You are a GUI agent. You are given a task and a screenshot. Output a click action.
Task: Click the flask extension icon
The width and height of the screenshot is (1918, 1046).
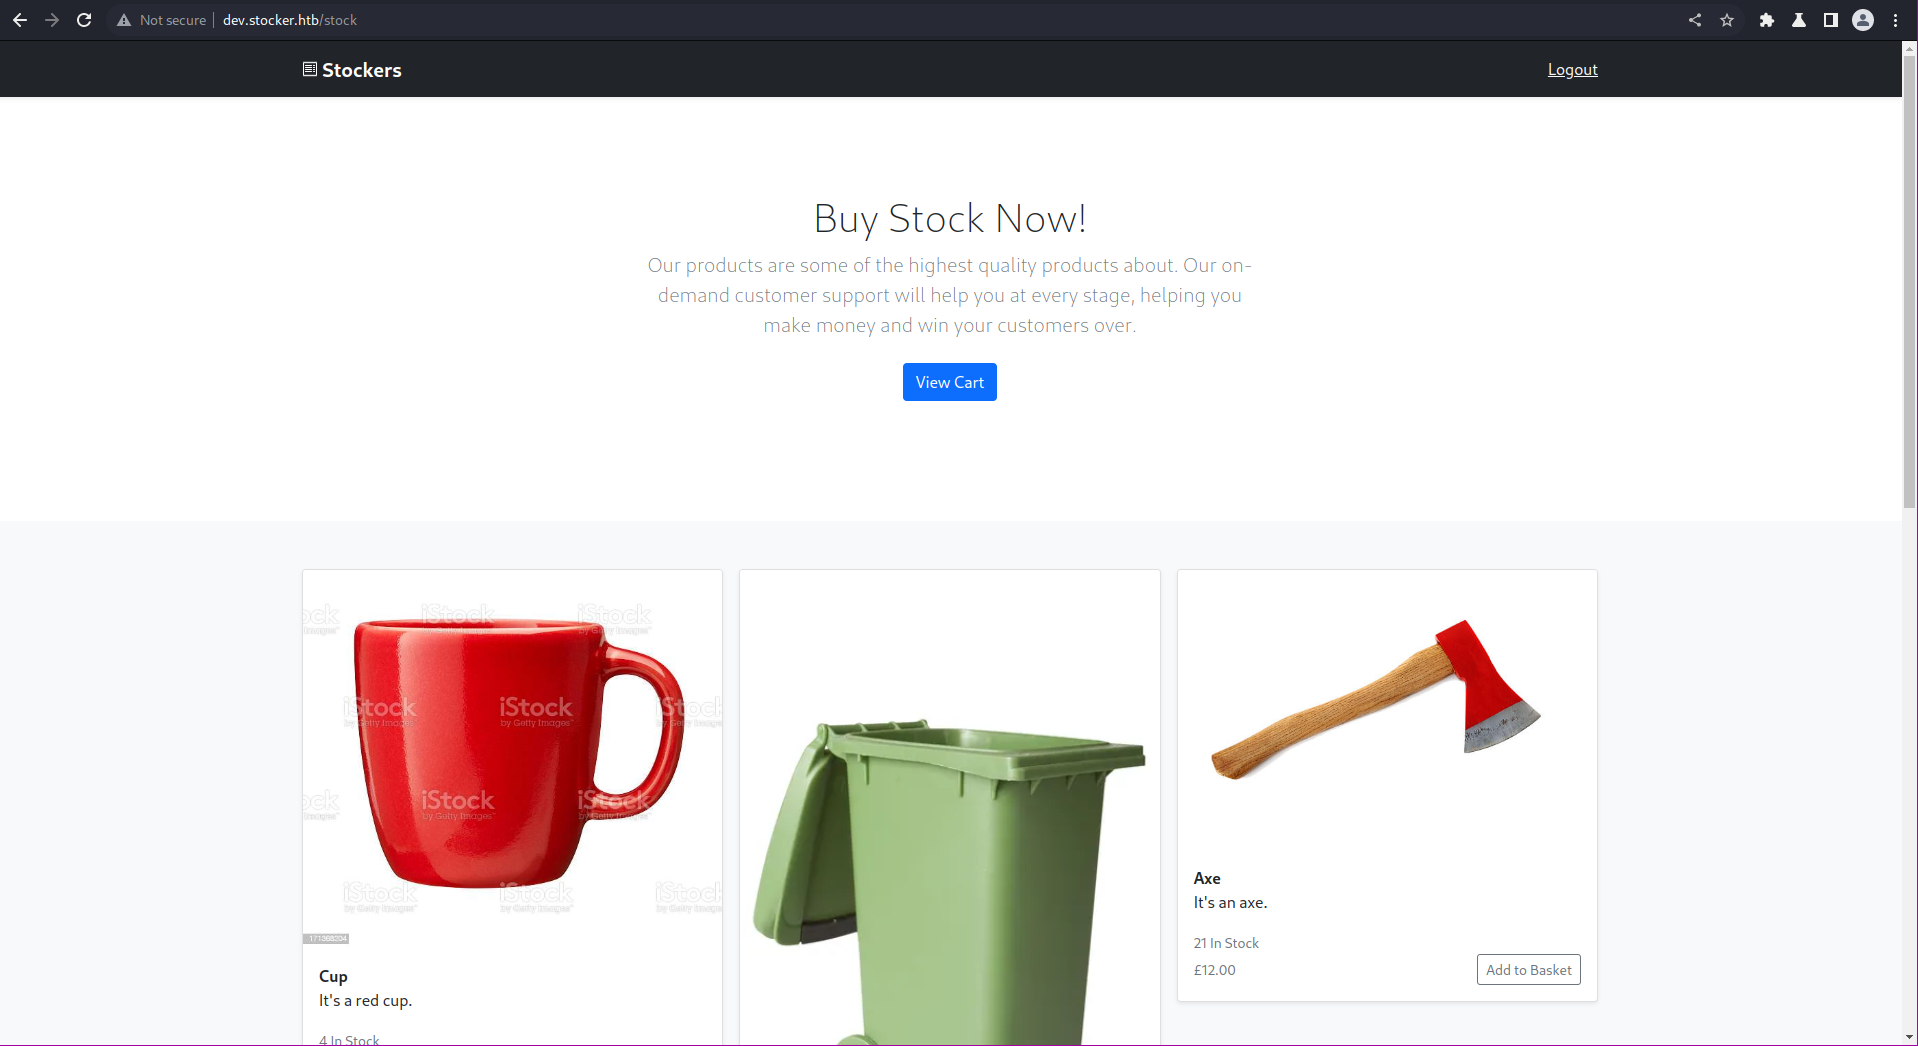(x=1799, y=20)
